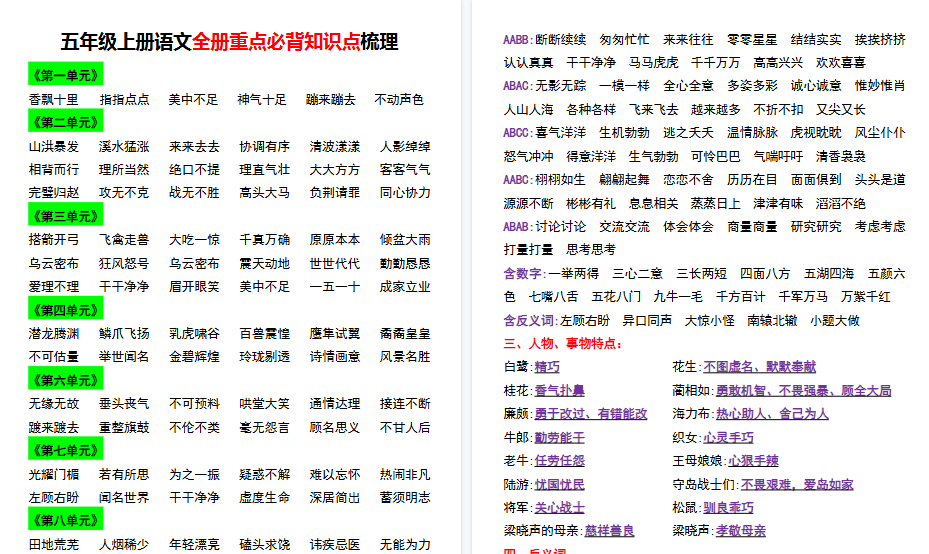Click the phrase 成家立业

point(405,287)
